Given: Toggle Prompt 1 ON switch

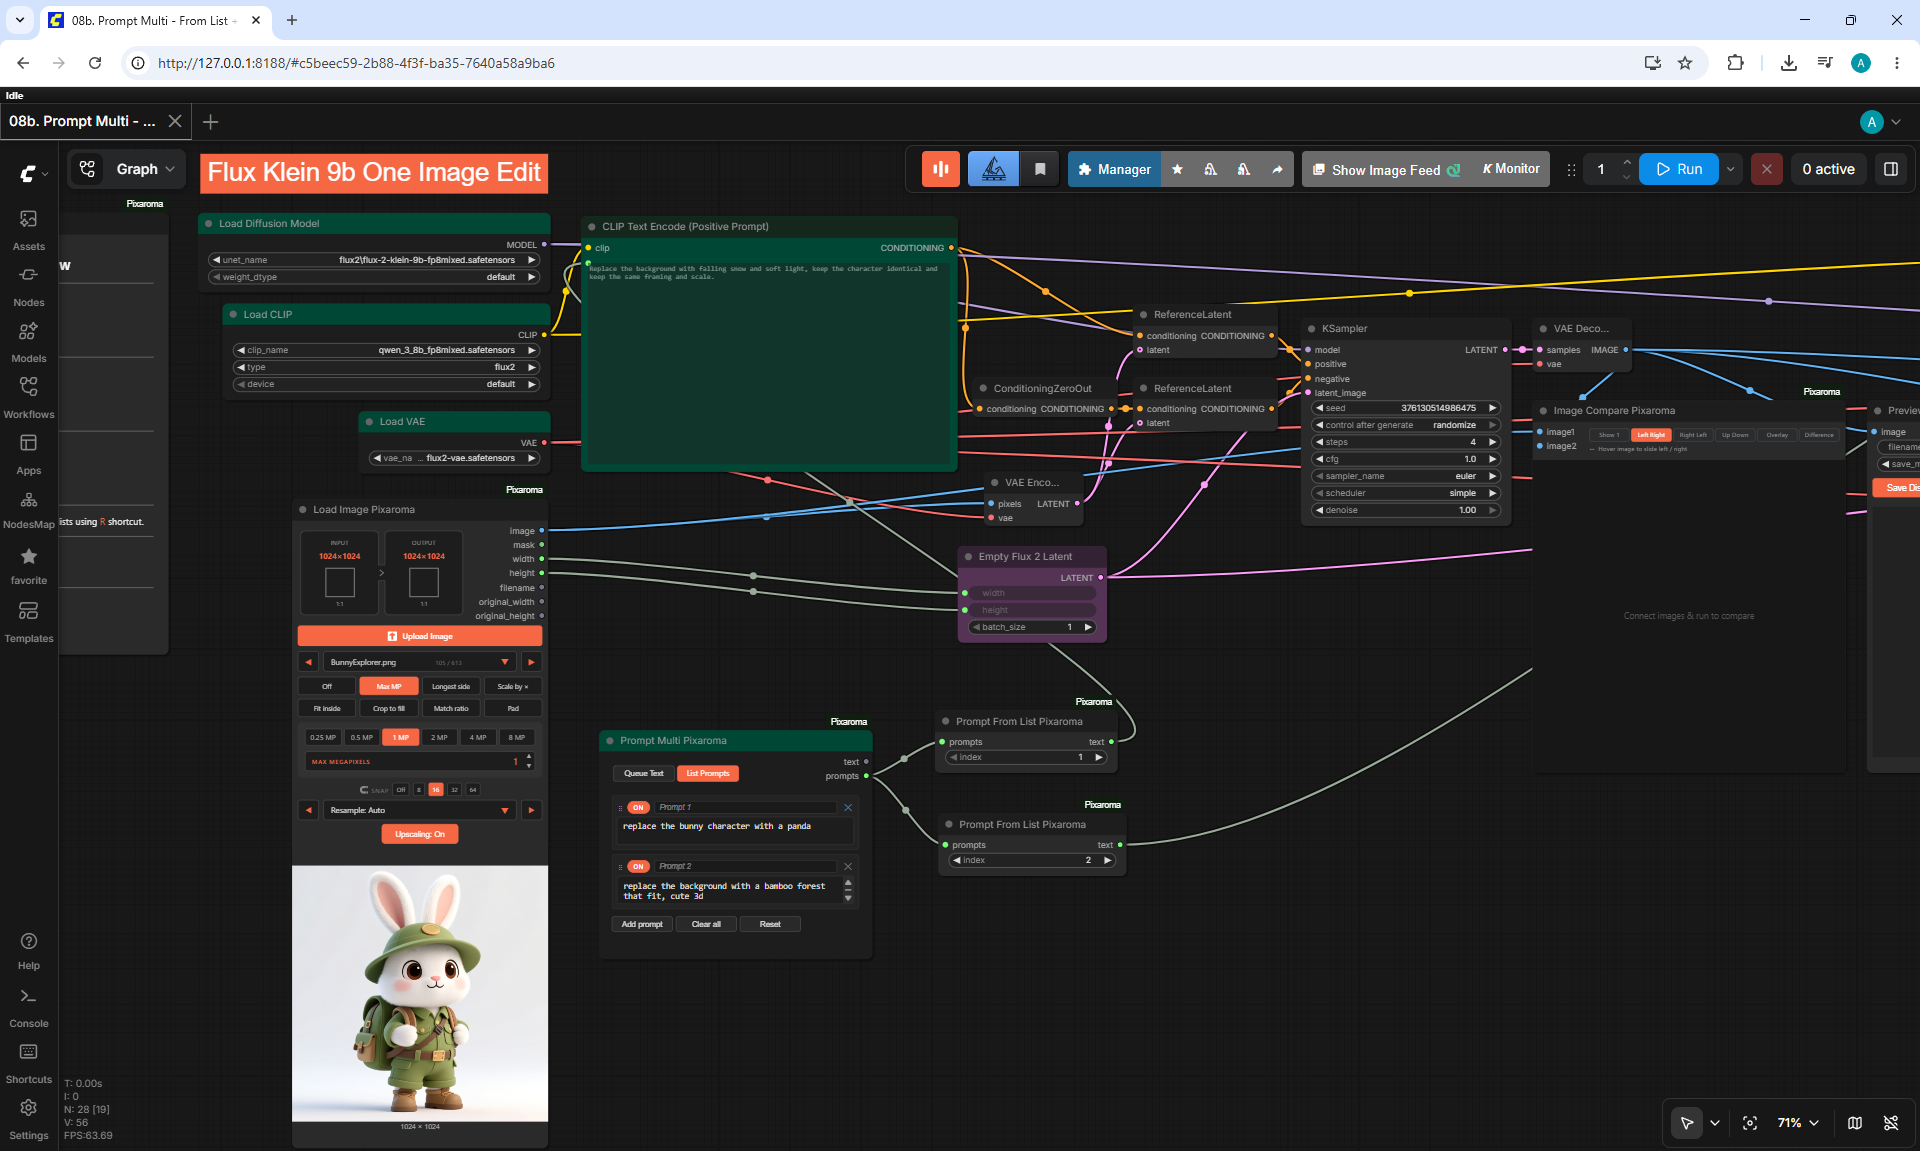Looking at the screenshot, I should pos(638,808).
